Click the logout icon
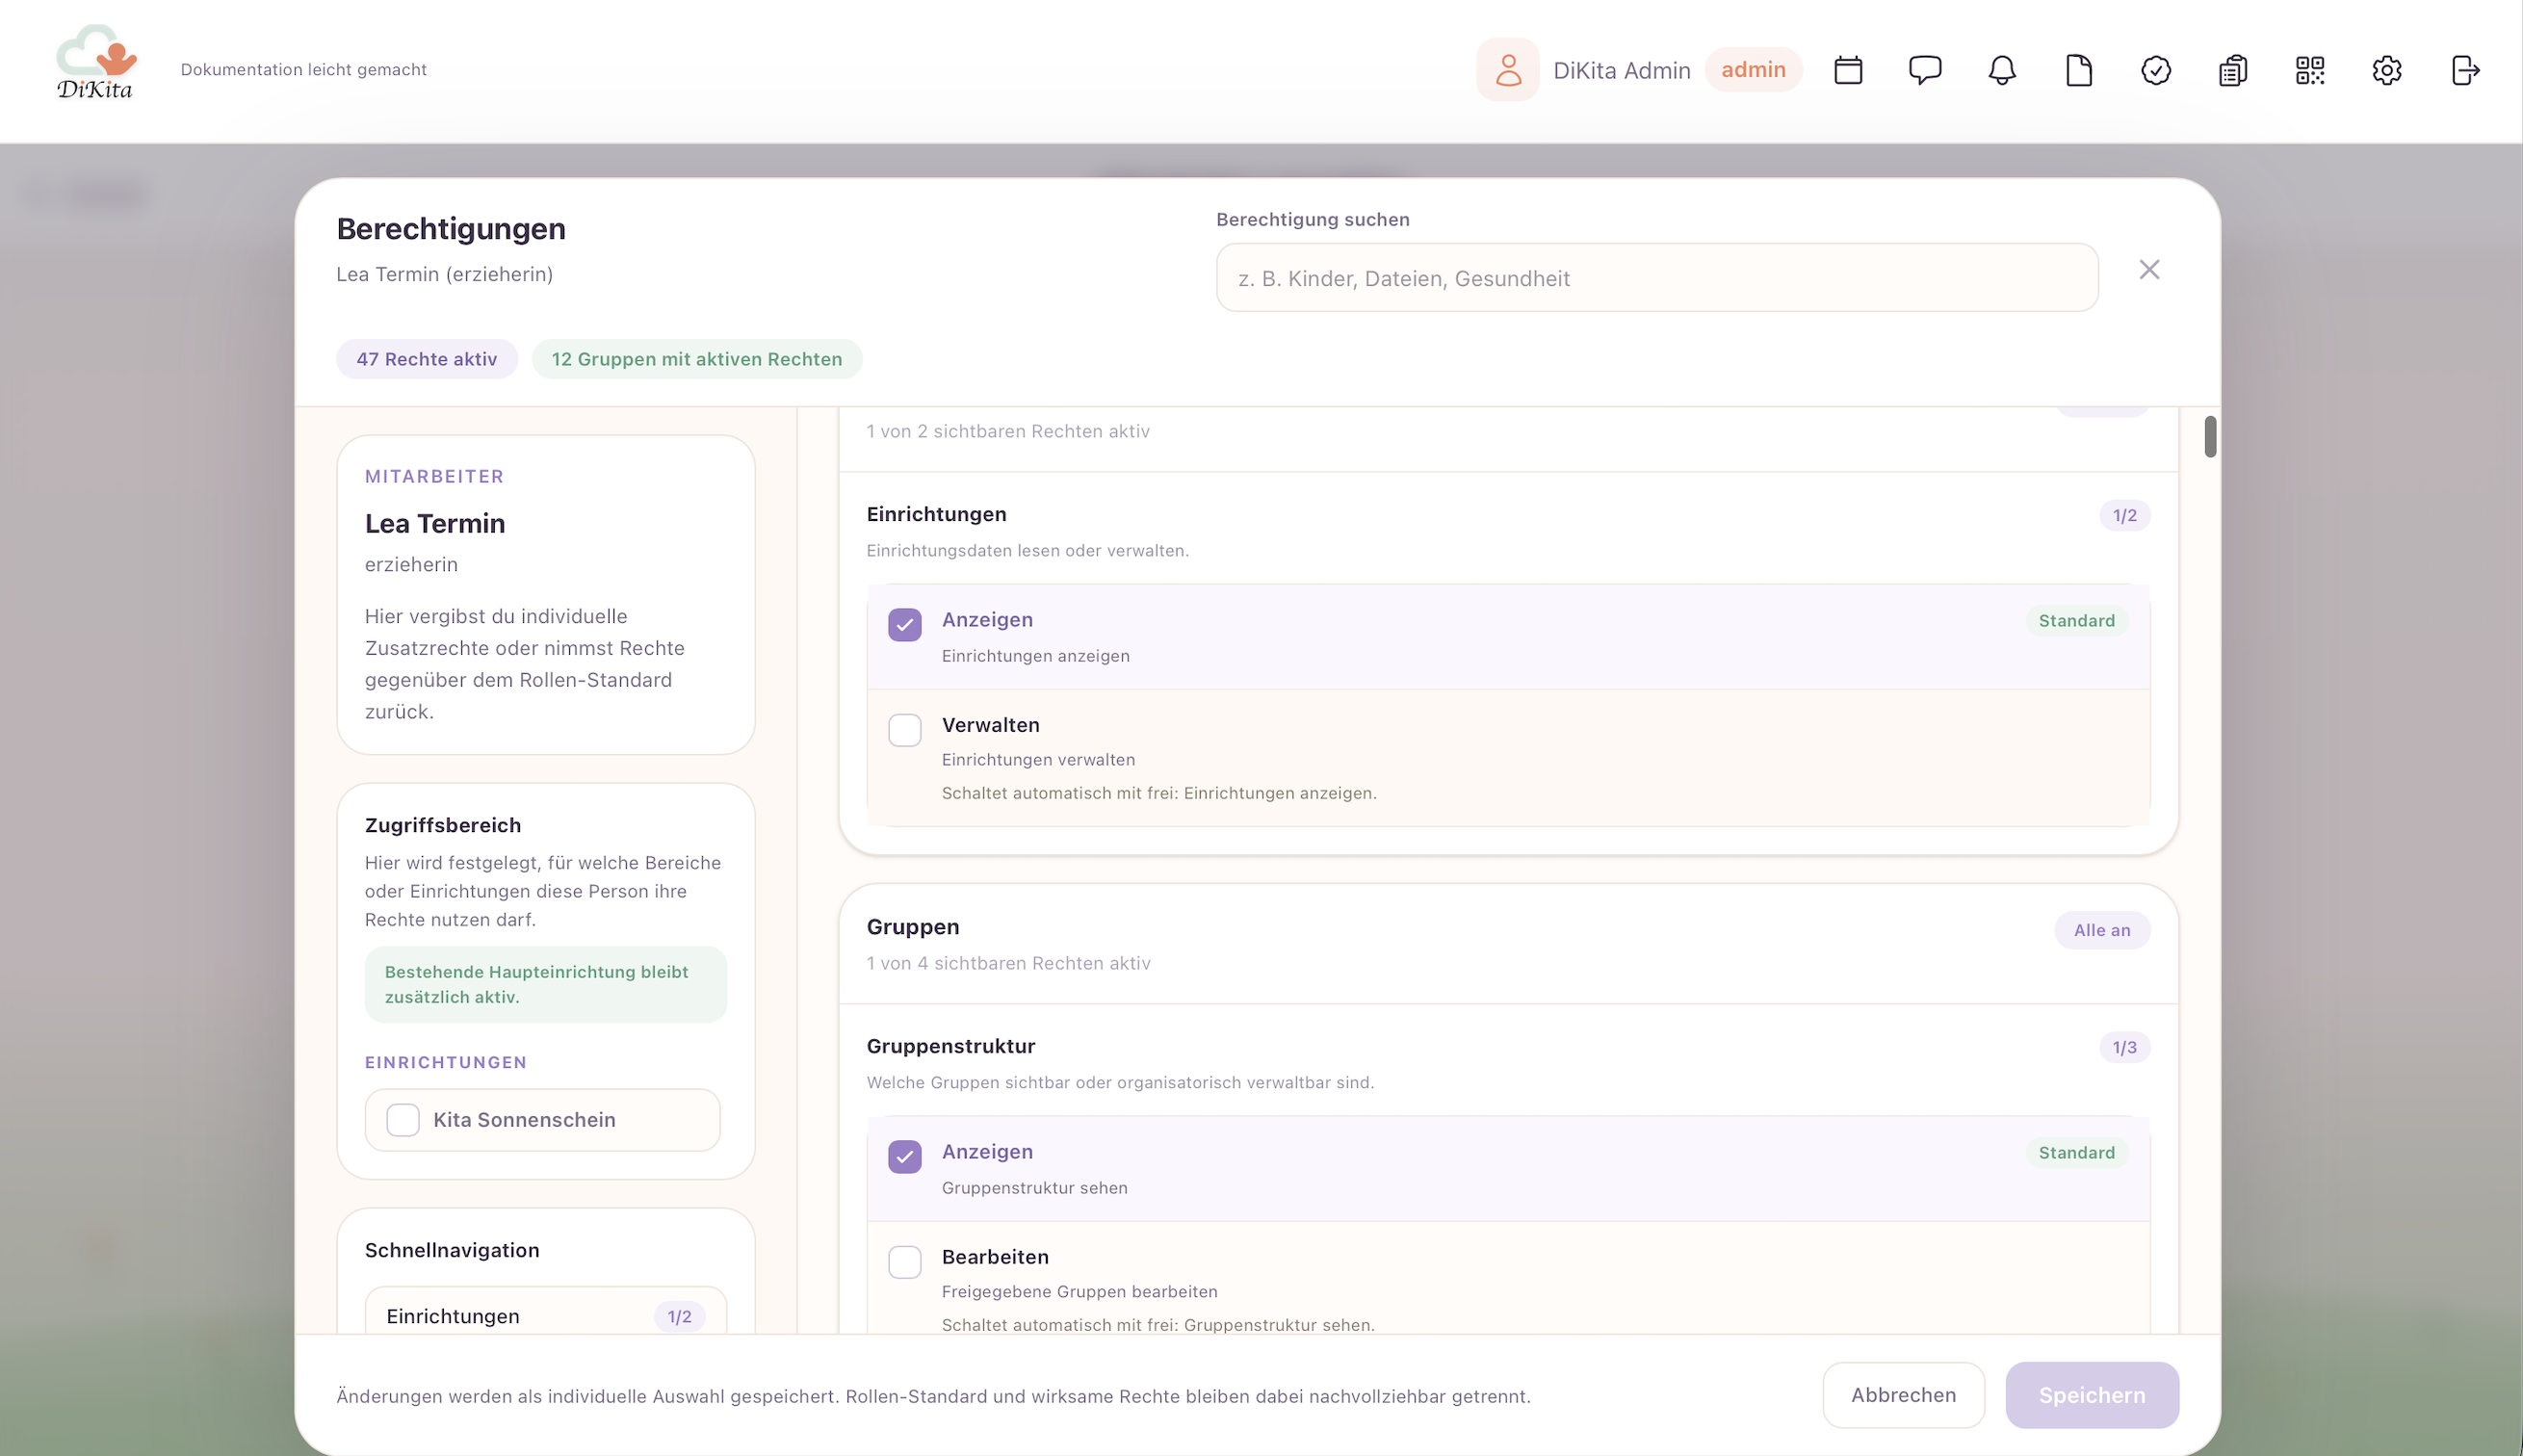 [x=2465, y=70]
